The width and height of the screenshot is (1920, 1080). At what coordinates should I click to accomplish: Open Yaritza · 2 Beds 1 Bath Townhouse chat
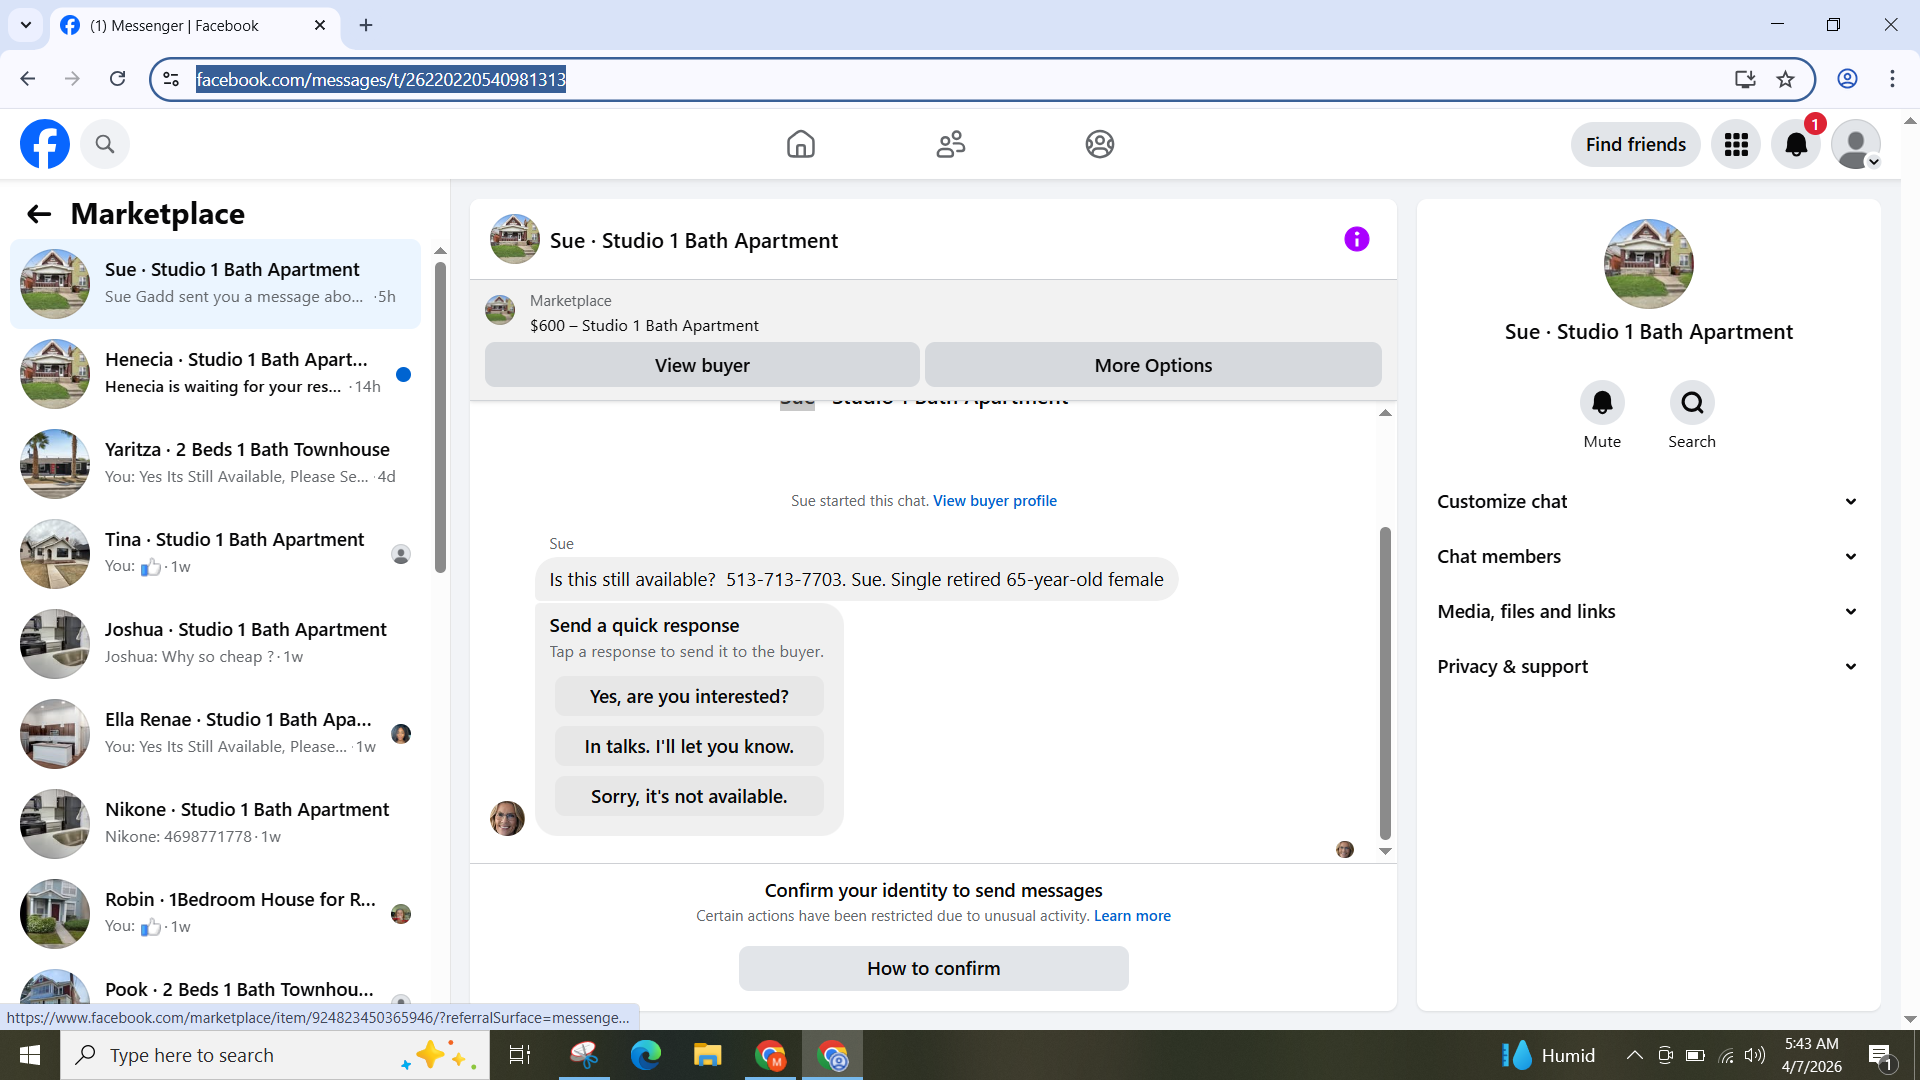[215, 464]
